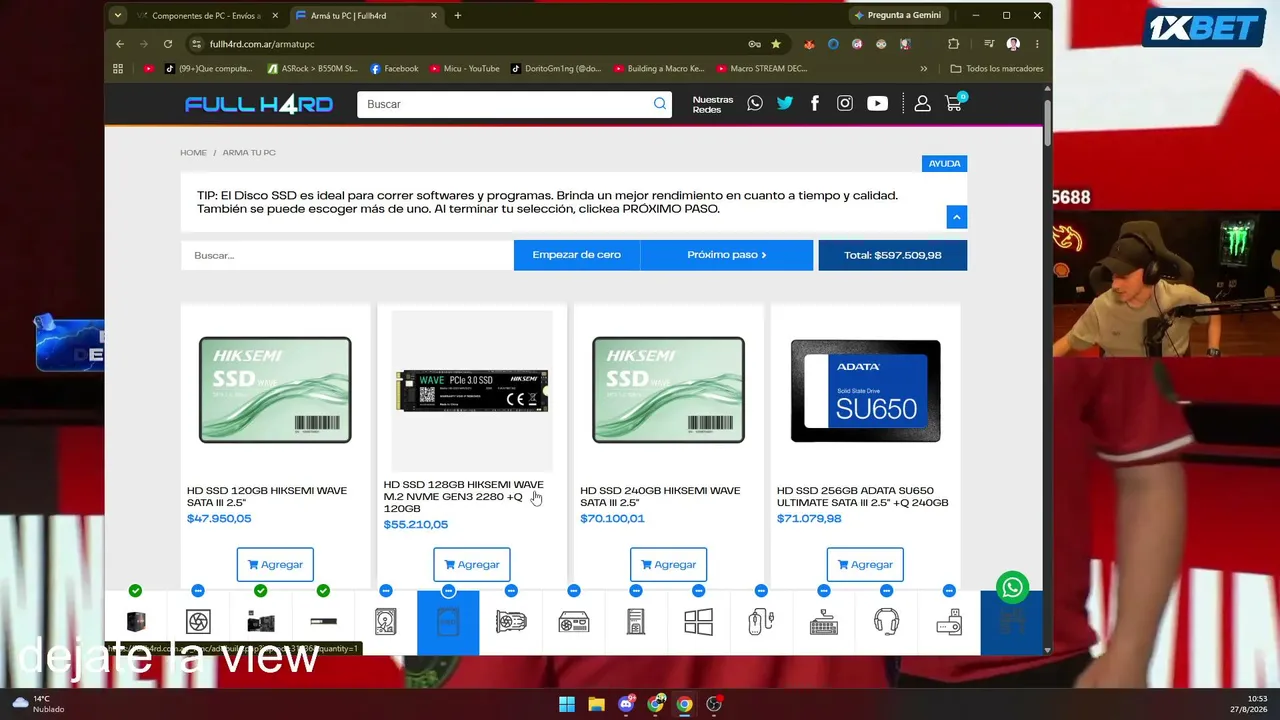Open the Facebook bookmark
The image size is (1280, 720).
point(394,69)
